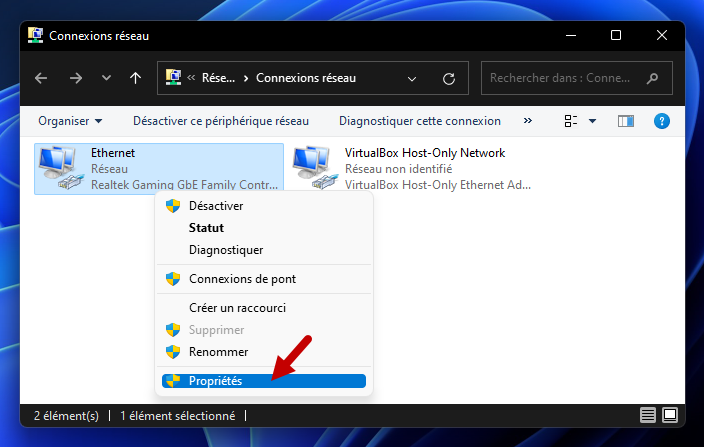Choose Connexions de pont from context menu
The width and height of the screenshot is (704, 447).
point(264,279)
